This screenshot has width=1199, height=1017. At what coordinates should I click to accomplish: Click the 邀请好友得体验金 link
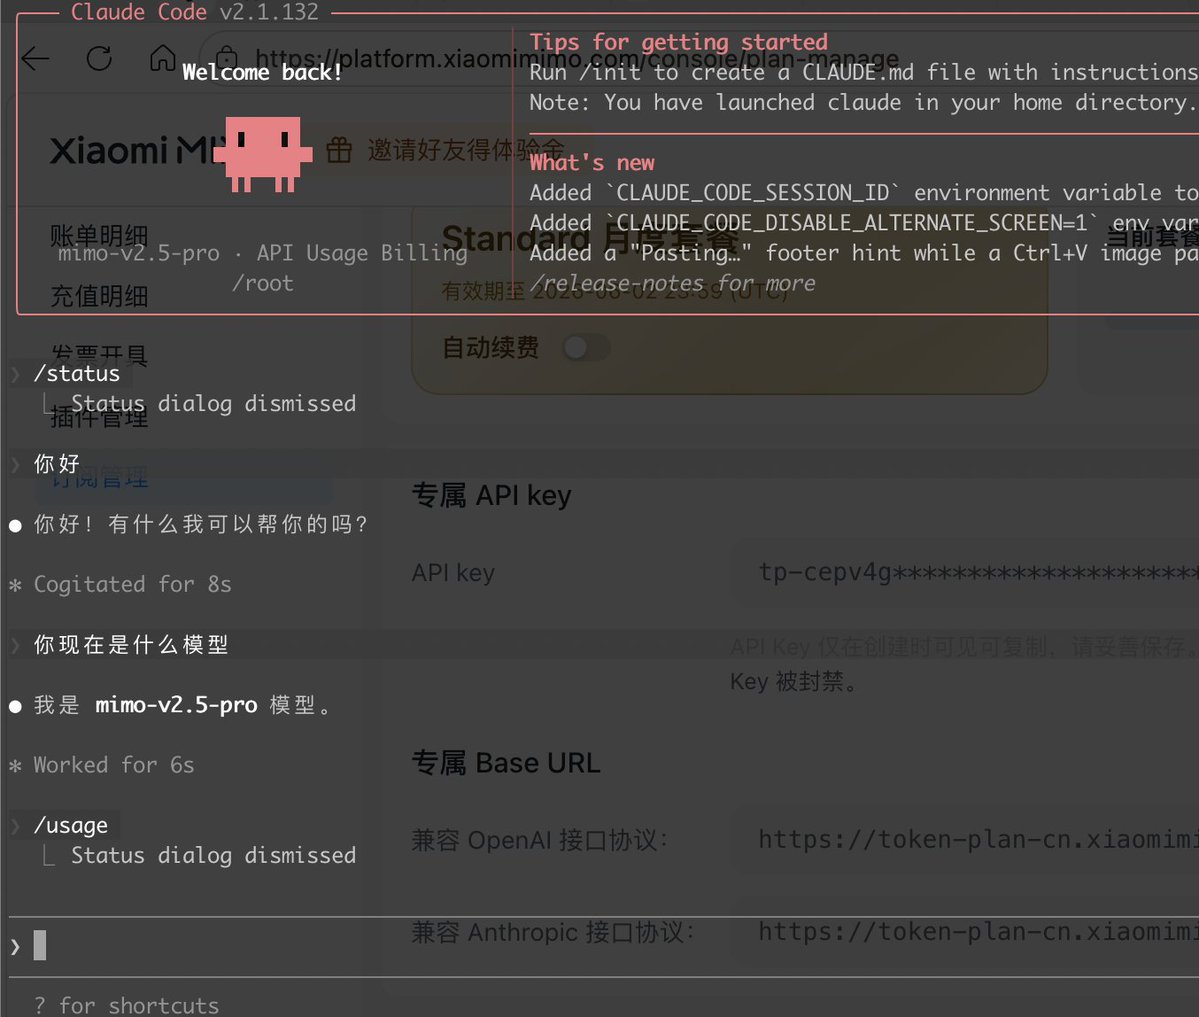click(466, 150)
